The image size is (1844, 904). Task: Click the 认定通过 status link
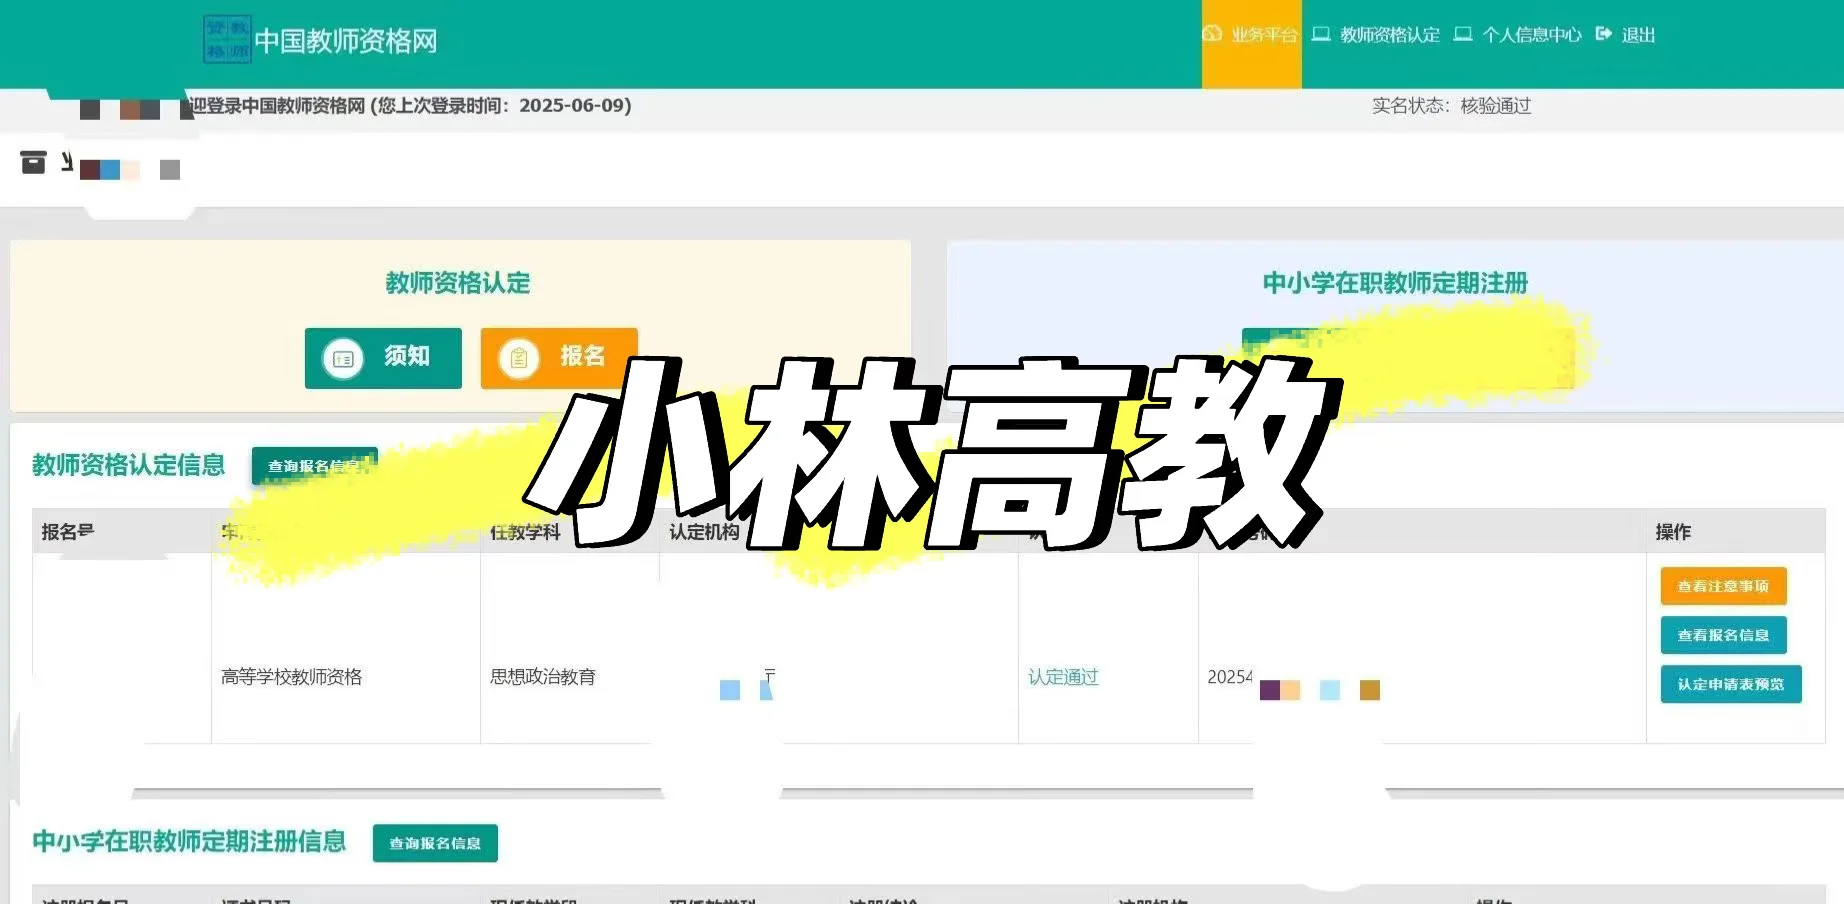[1063, 677]
